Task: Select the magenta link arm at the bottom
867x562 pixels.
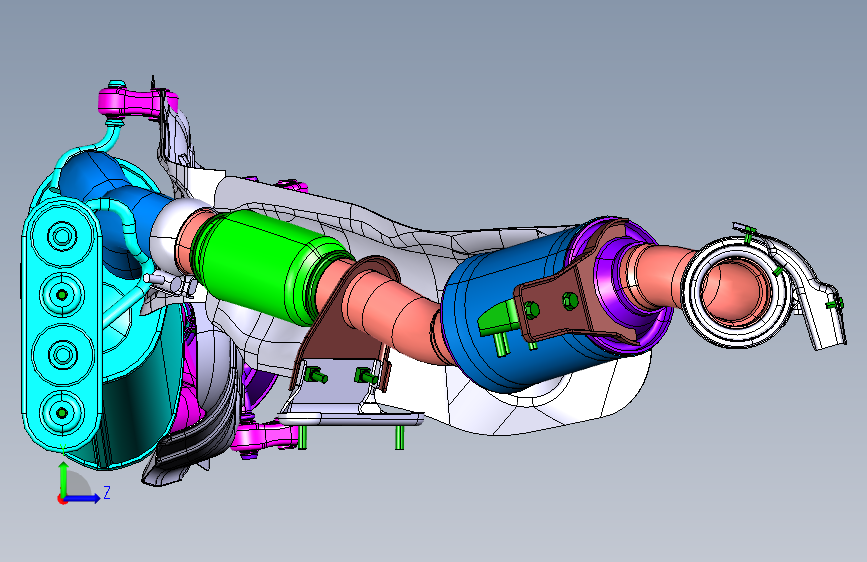Action: click(x=264, y=437)
